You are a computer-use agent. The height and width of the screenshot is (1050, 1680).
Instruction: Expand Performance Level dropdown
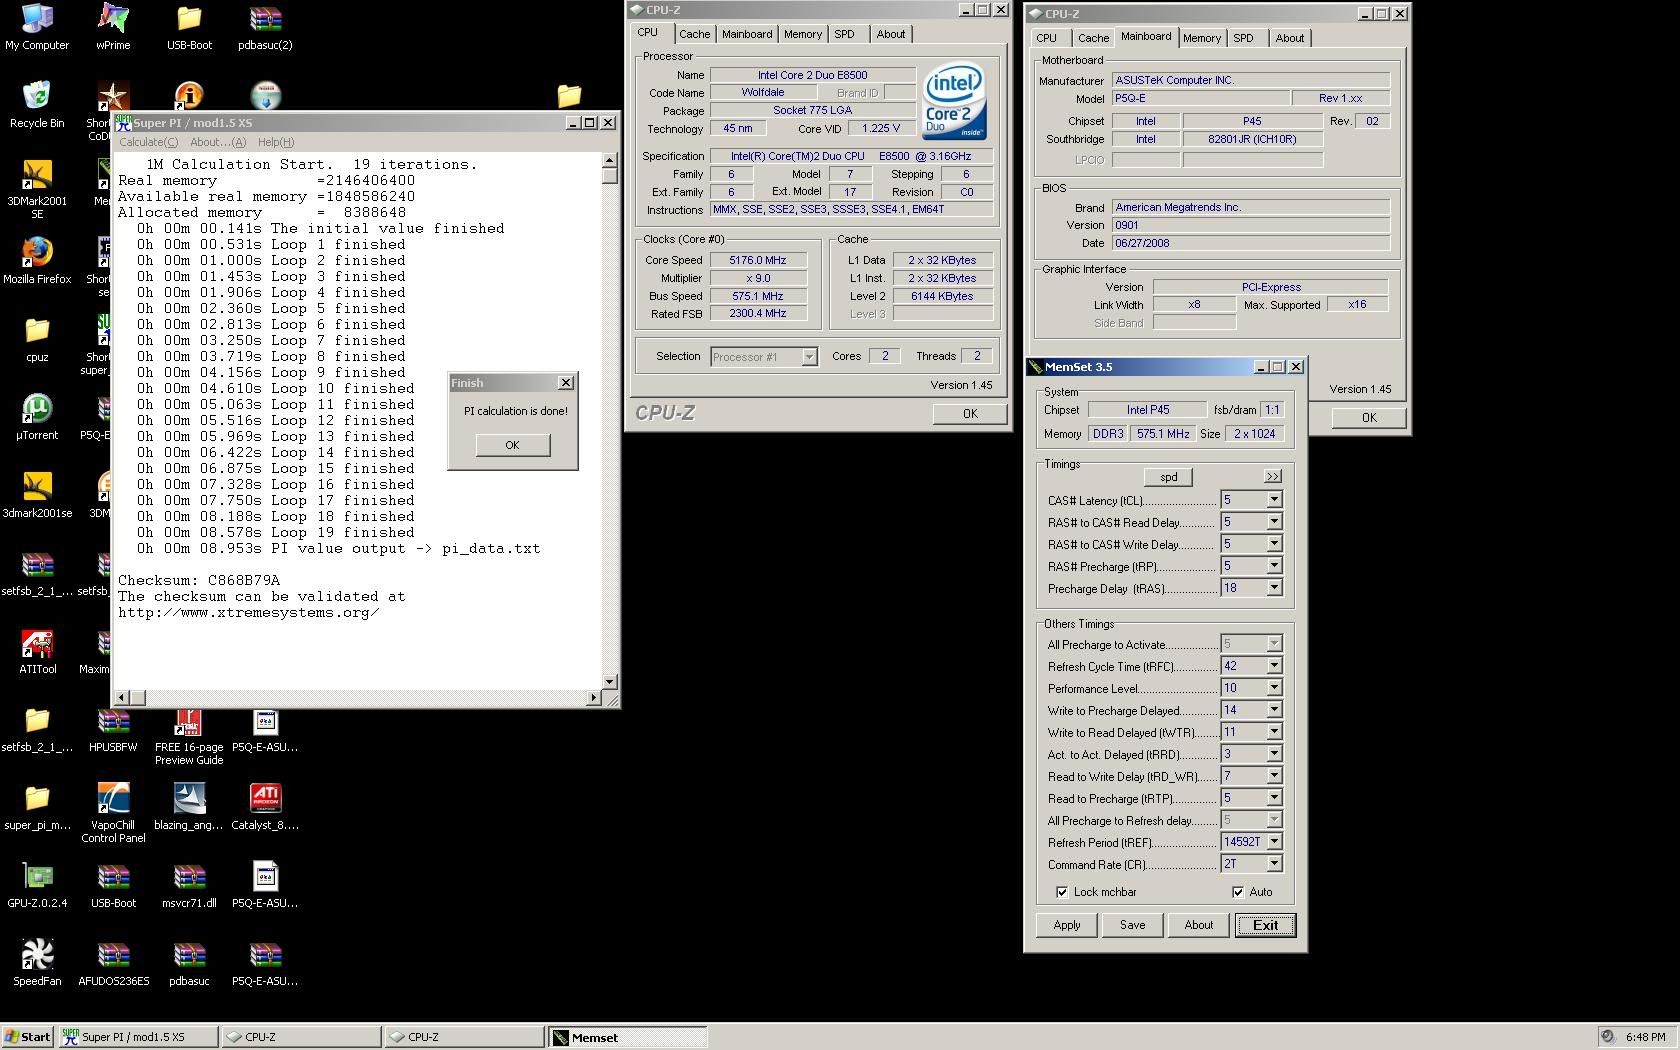(1274, 687)
